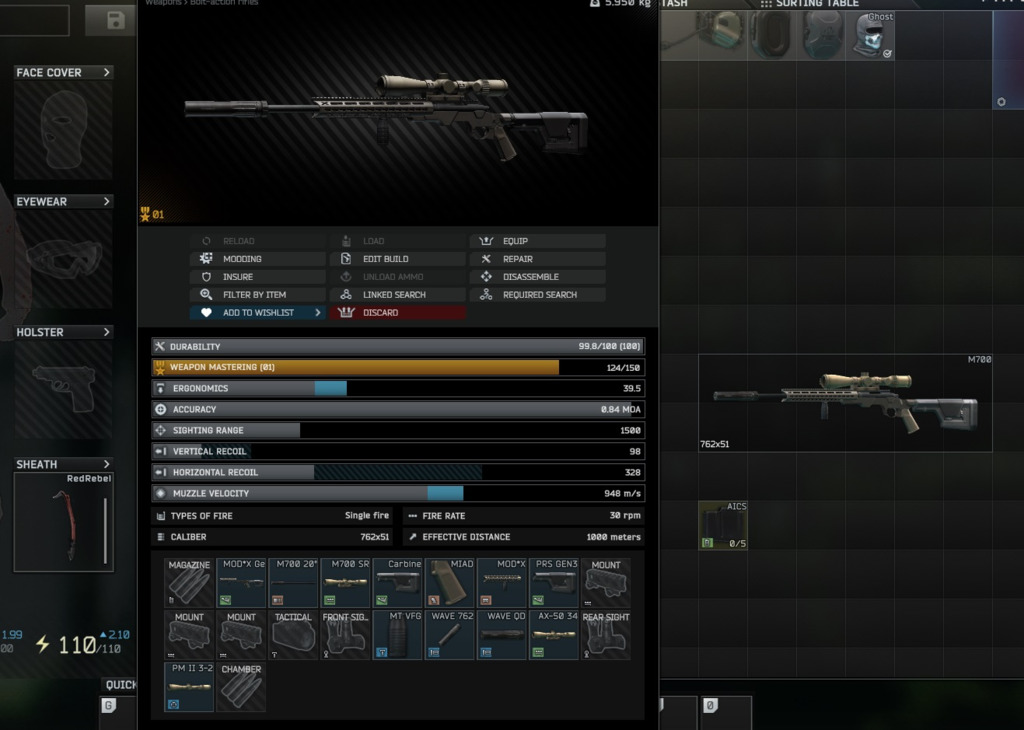Viewport: 1024px width, 730px height.
Task: Expand the FACE COVER slot arrow
Action: point(107,72)
